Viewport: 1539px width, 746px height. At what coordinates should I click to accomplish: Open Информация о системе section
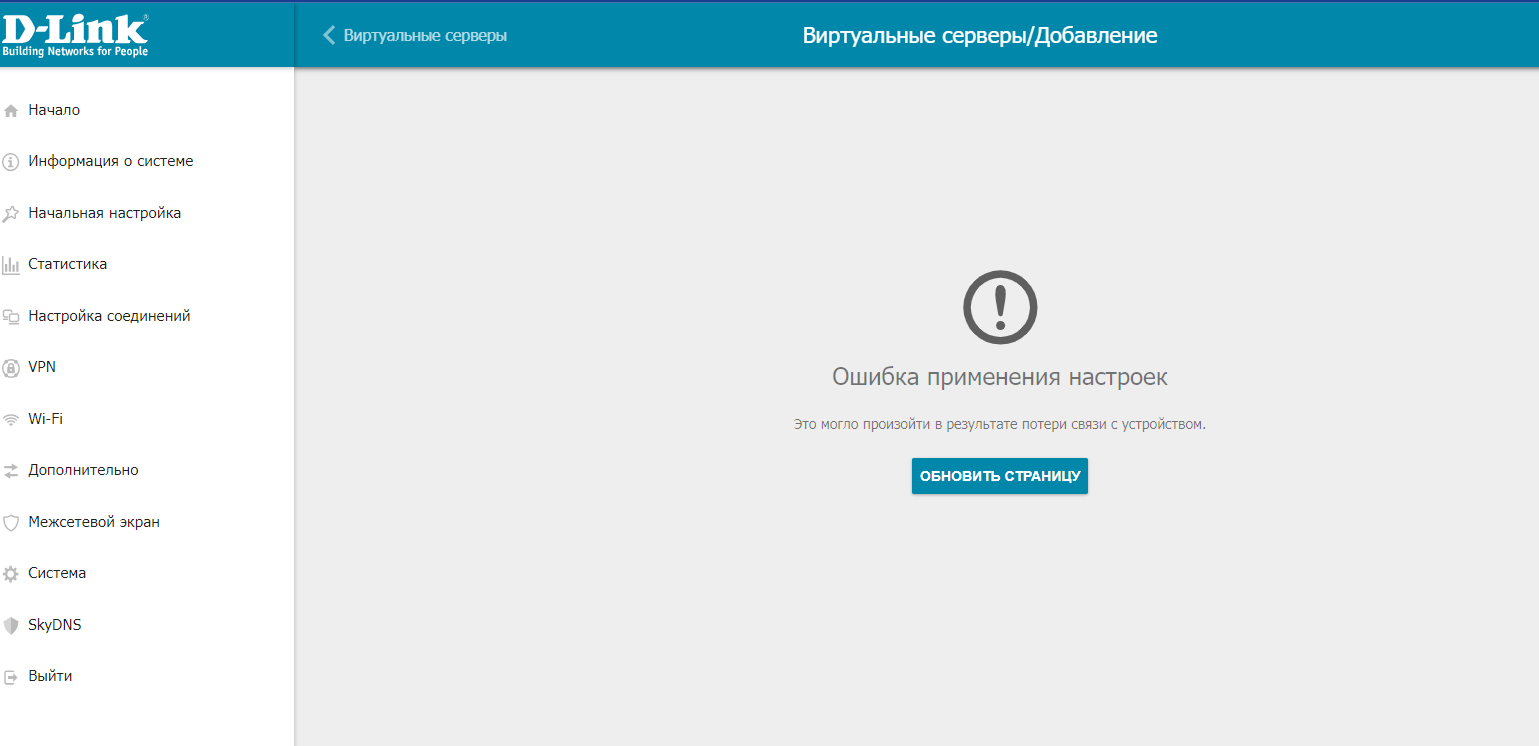tap(111, 161)
